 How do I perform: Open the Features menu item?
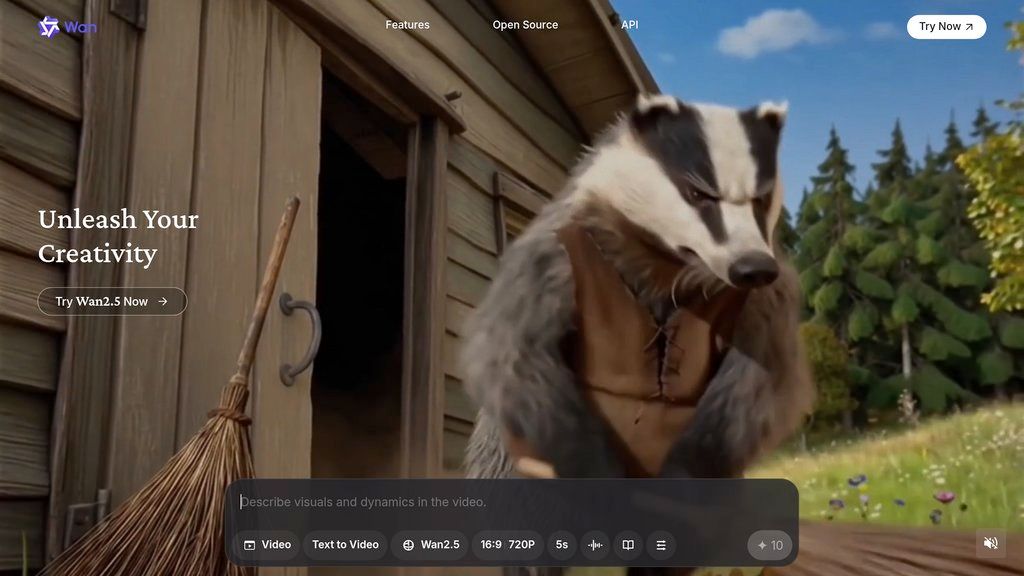point(408,25)
